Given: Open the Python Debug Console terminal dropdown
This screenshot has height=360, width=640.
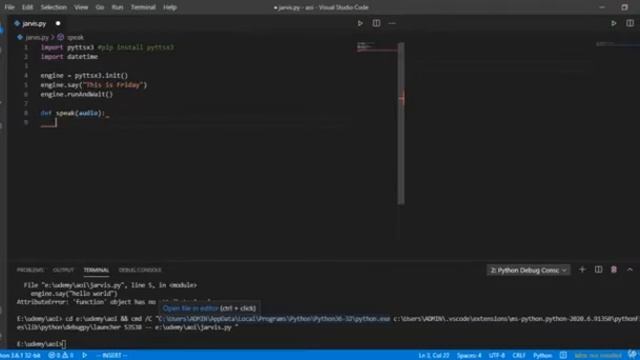Looking at the screenshot, I should (528, 270).
